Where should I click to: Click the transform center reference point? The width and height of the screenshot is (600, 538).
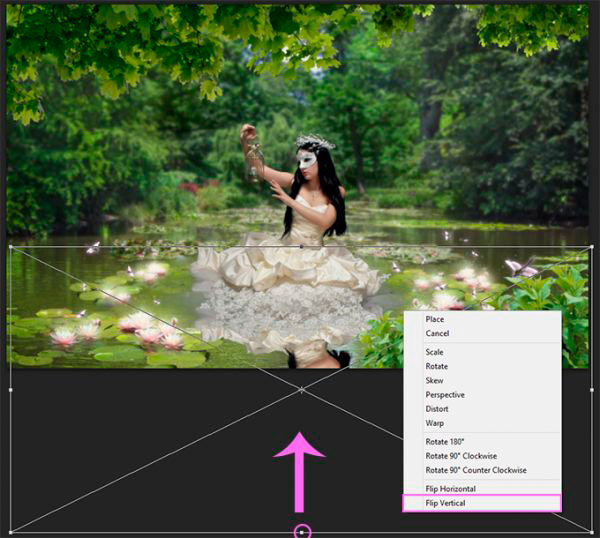point(302,390)
